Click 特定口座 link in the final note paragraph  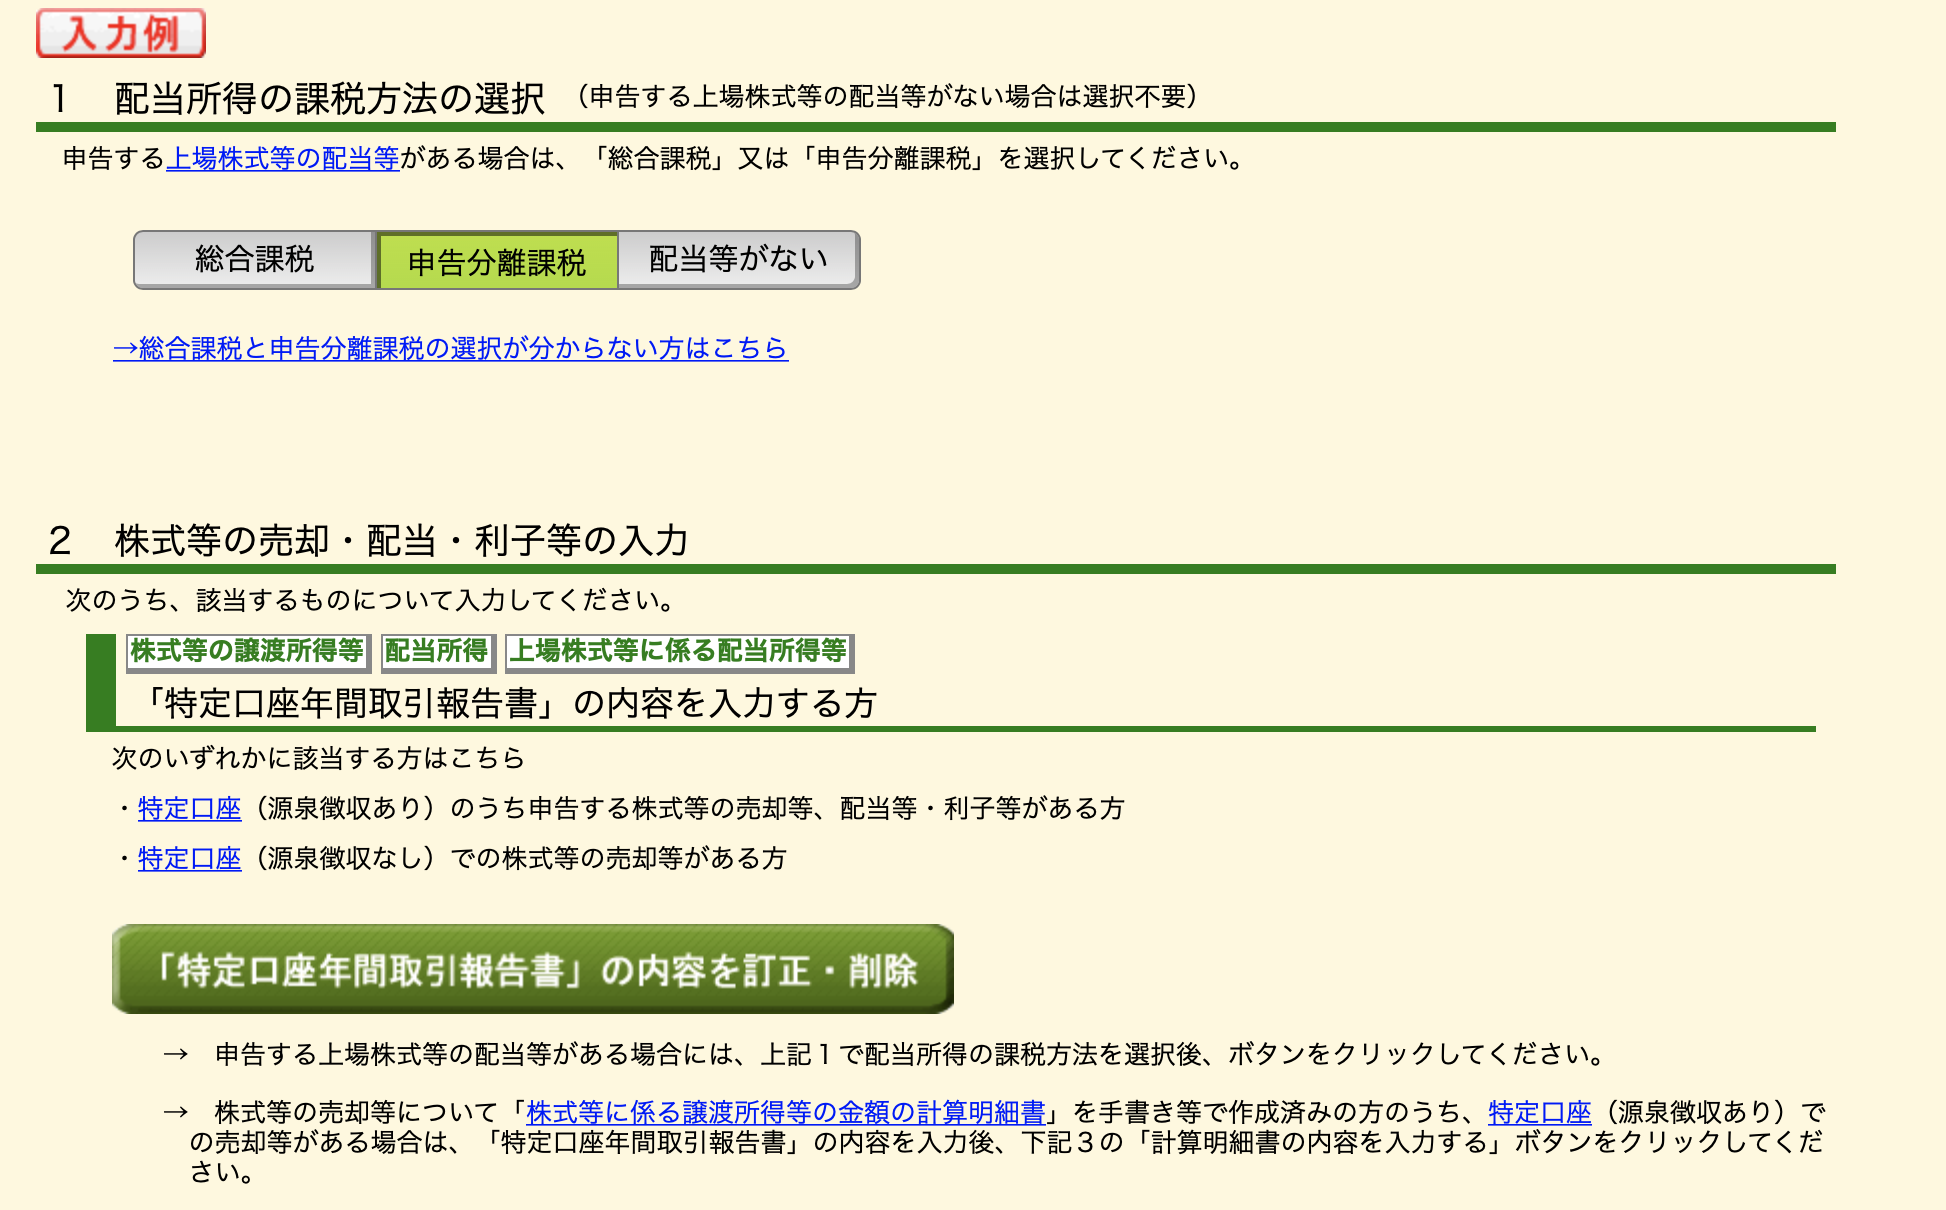coord(1540,1112)
